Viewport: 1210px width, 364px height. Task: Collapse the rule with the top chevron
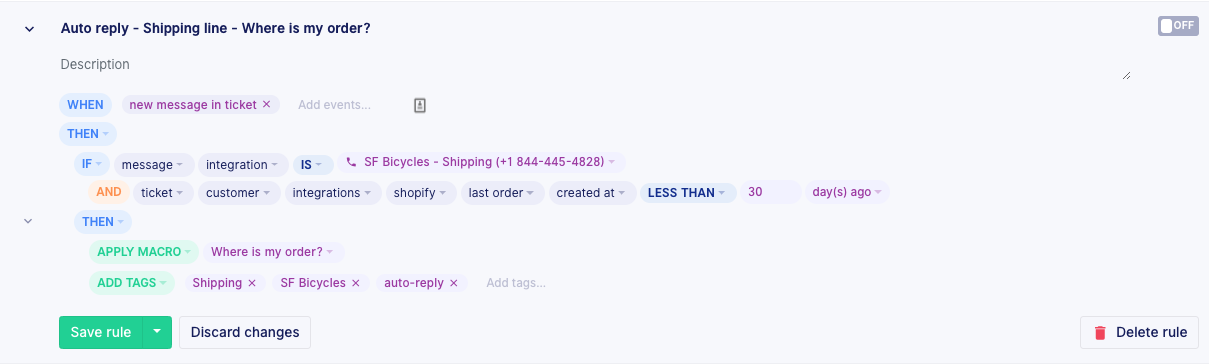click(x=28, y=29)
